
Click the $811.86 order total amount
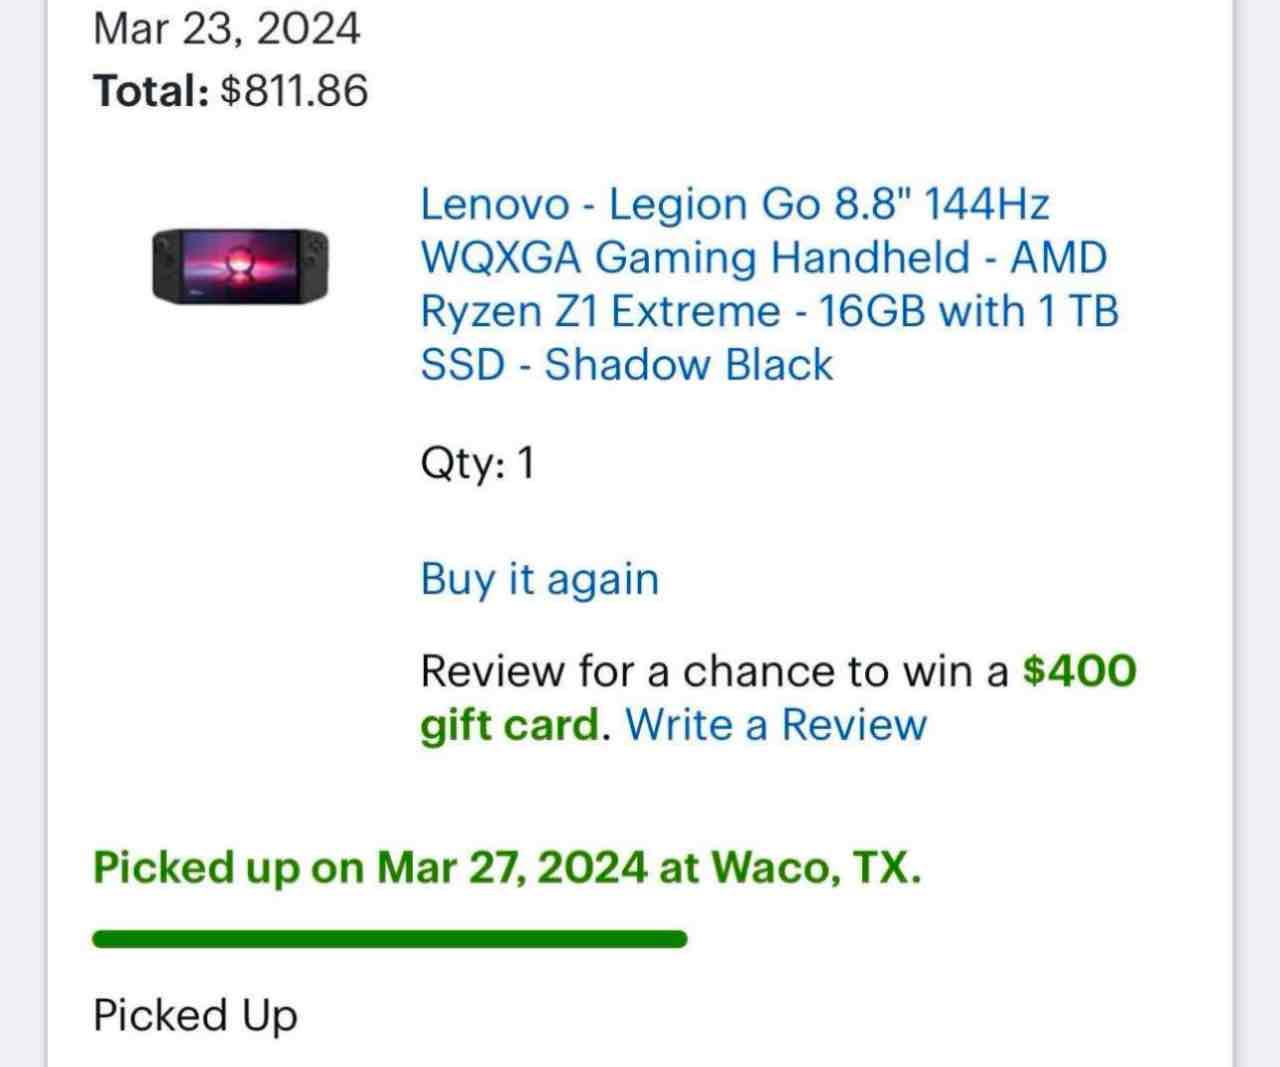pos(294,90)
